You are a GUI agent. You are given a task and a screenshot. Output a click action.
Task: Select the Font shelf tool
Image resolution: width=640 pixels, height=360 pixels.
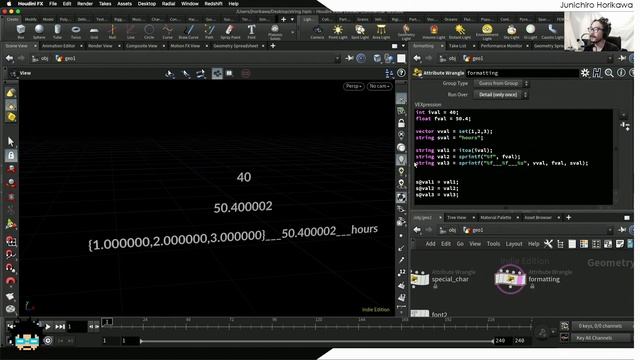(251, 31)
